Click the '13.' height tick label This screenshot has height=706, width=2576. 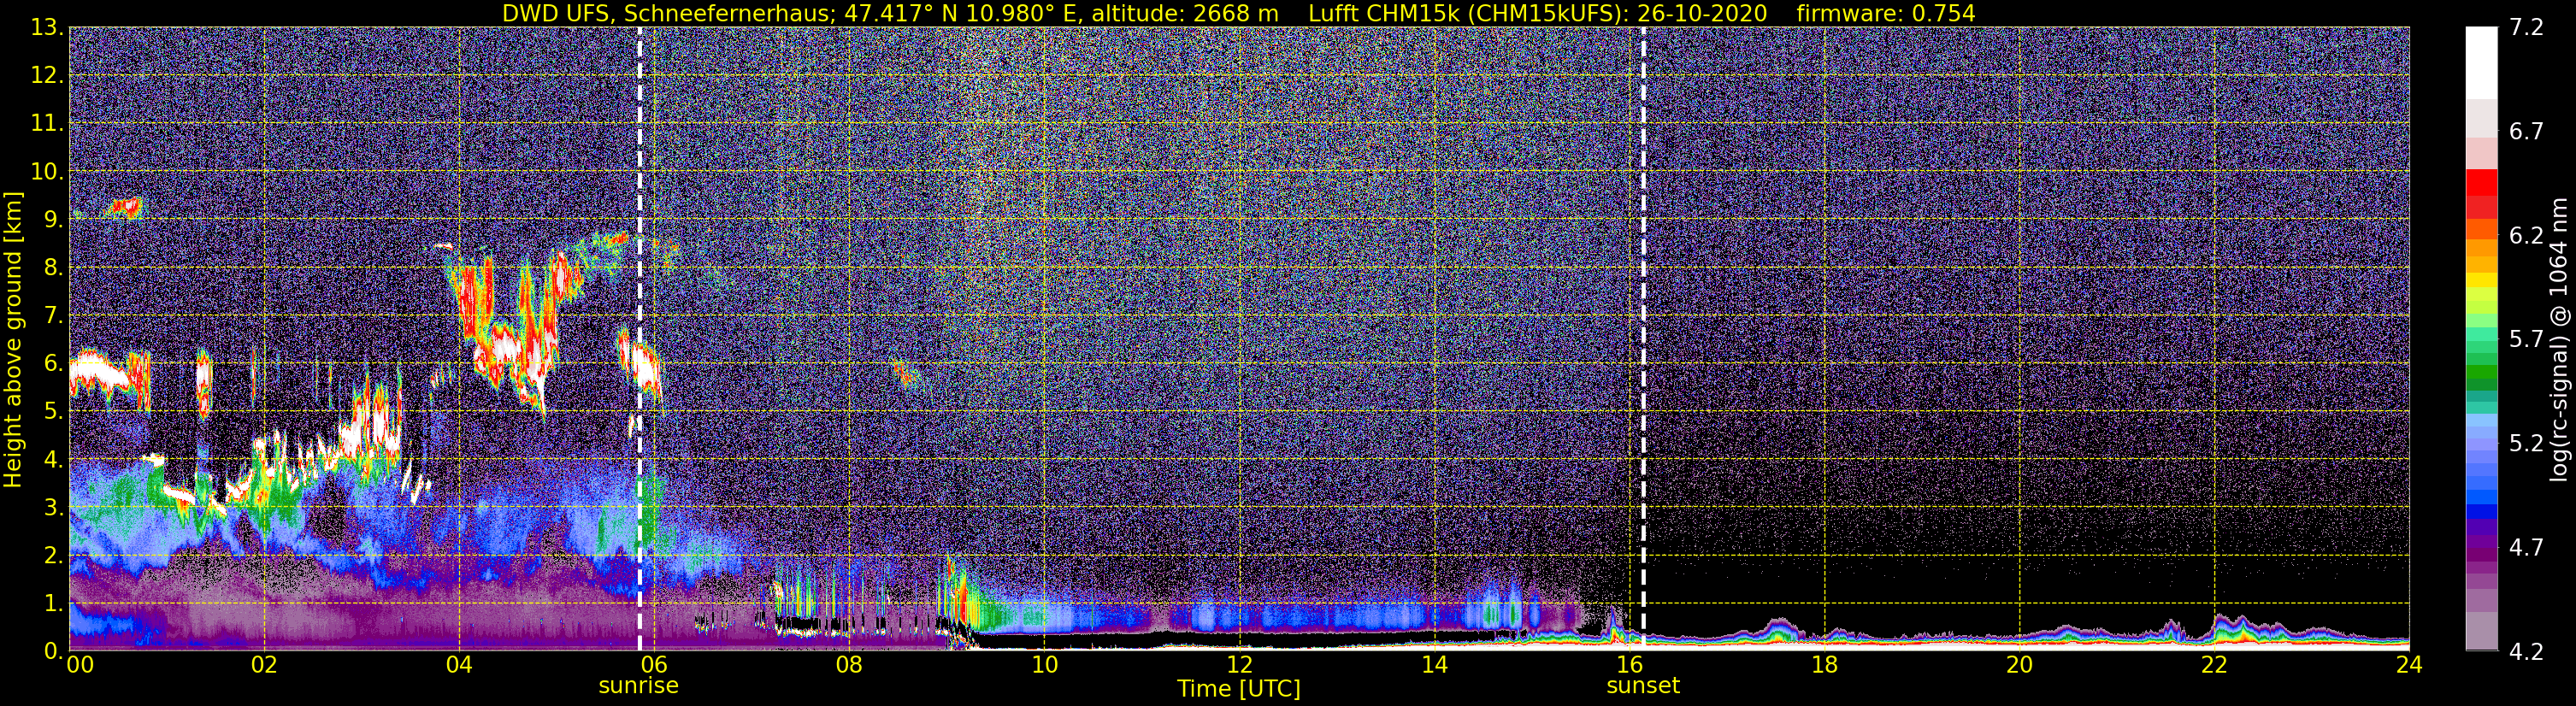(x=48, y=28)
